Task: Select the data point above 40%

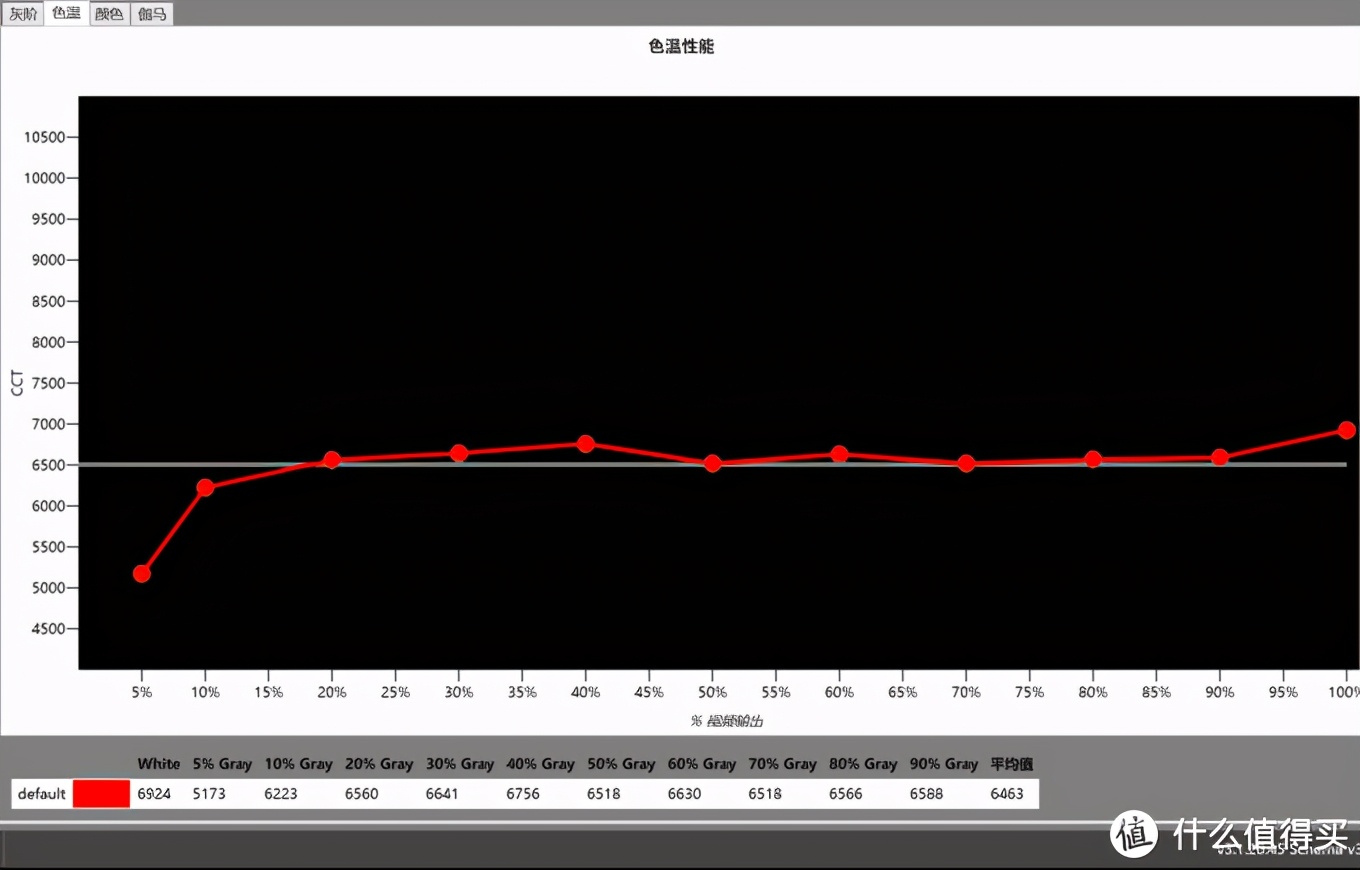Action: tap(585, 443)
